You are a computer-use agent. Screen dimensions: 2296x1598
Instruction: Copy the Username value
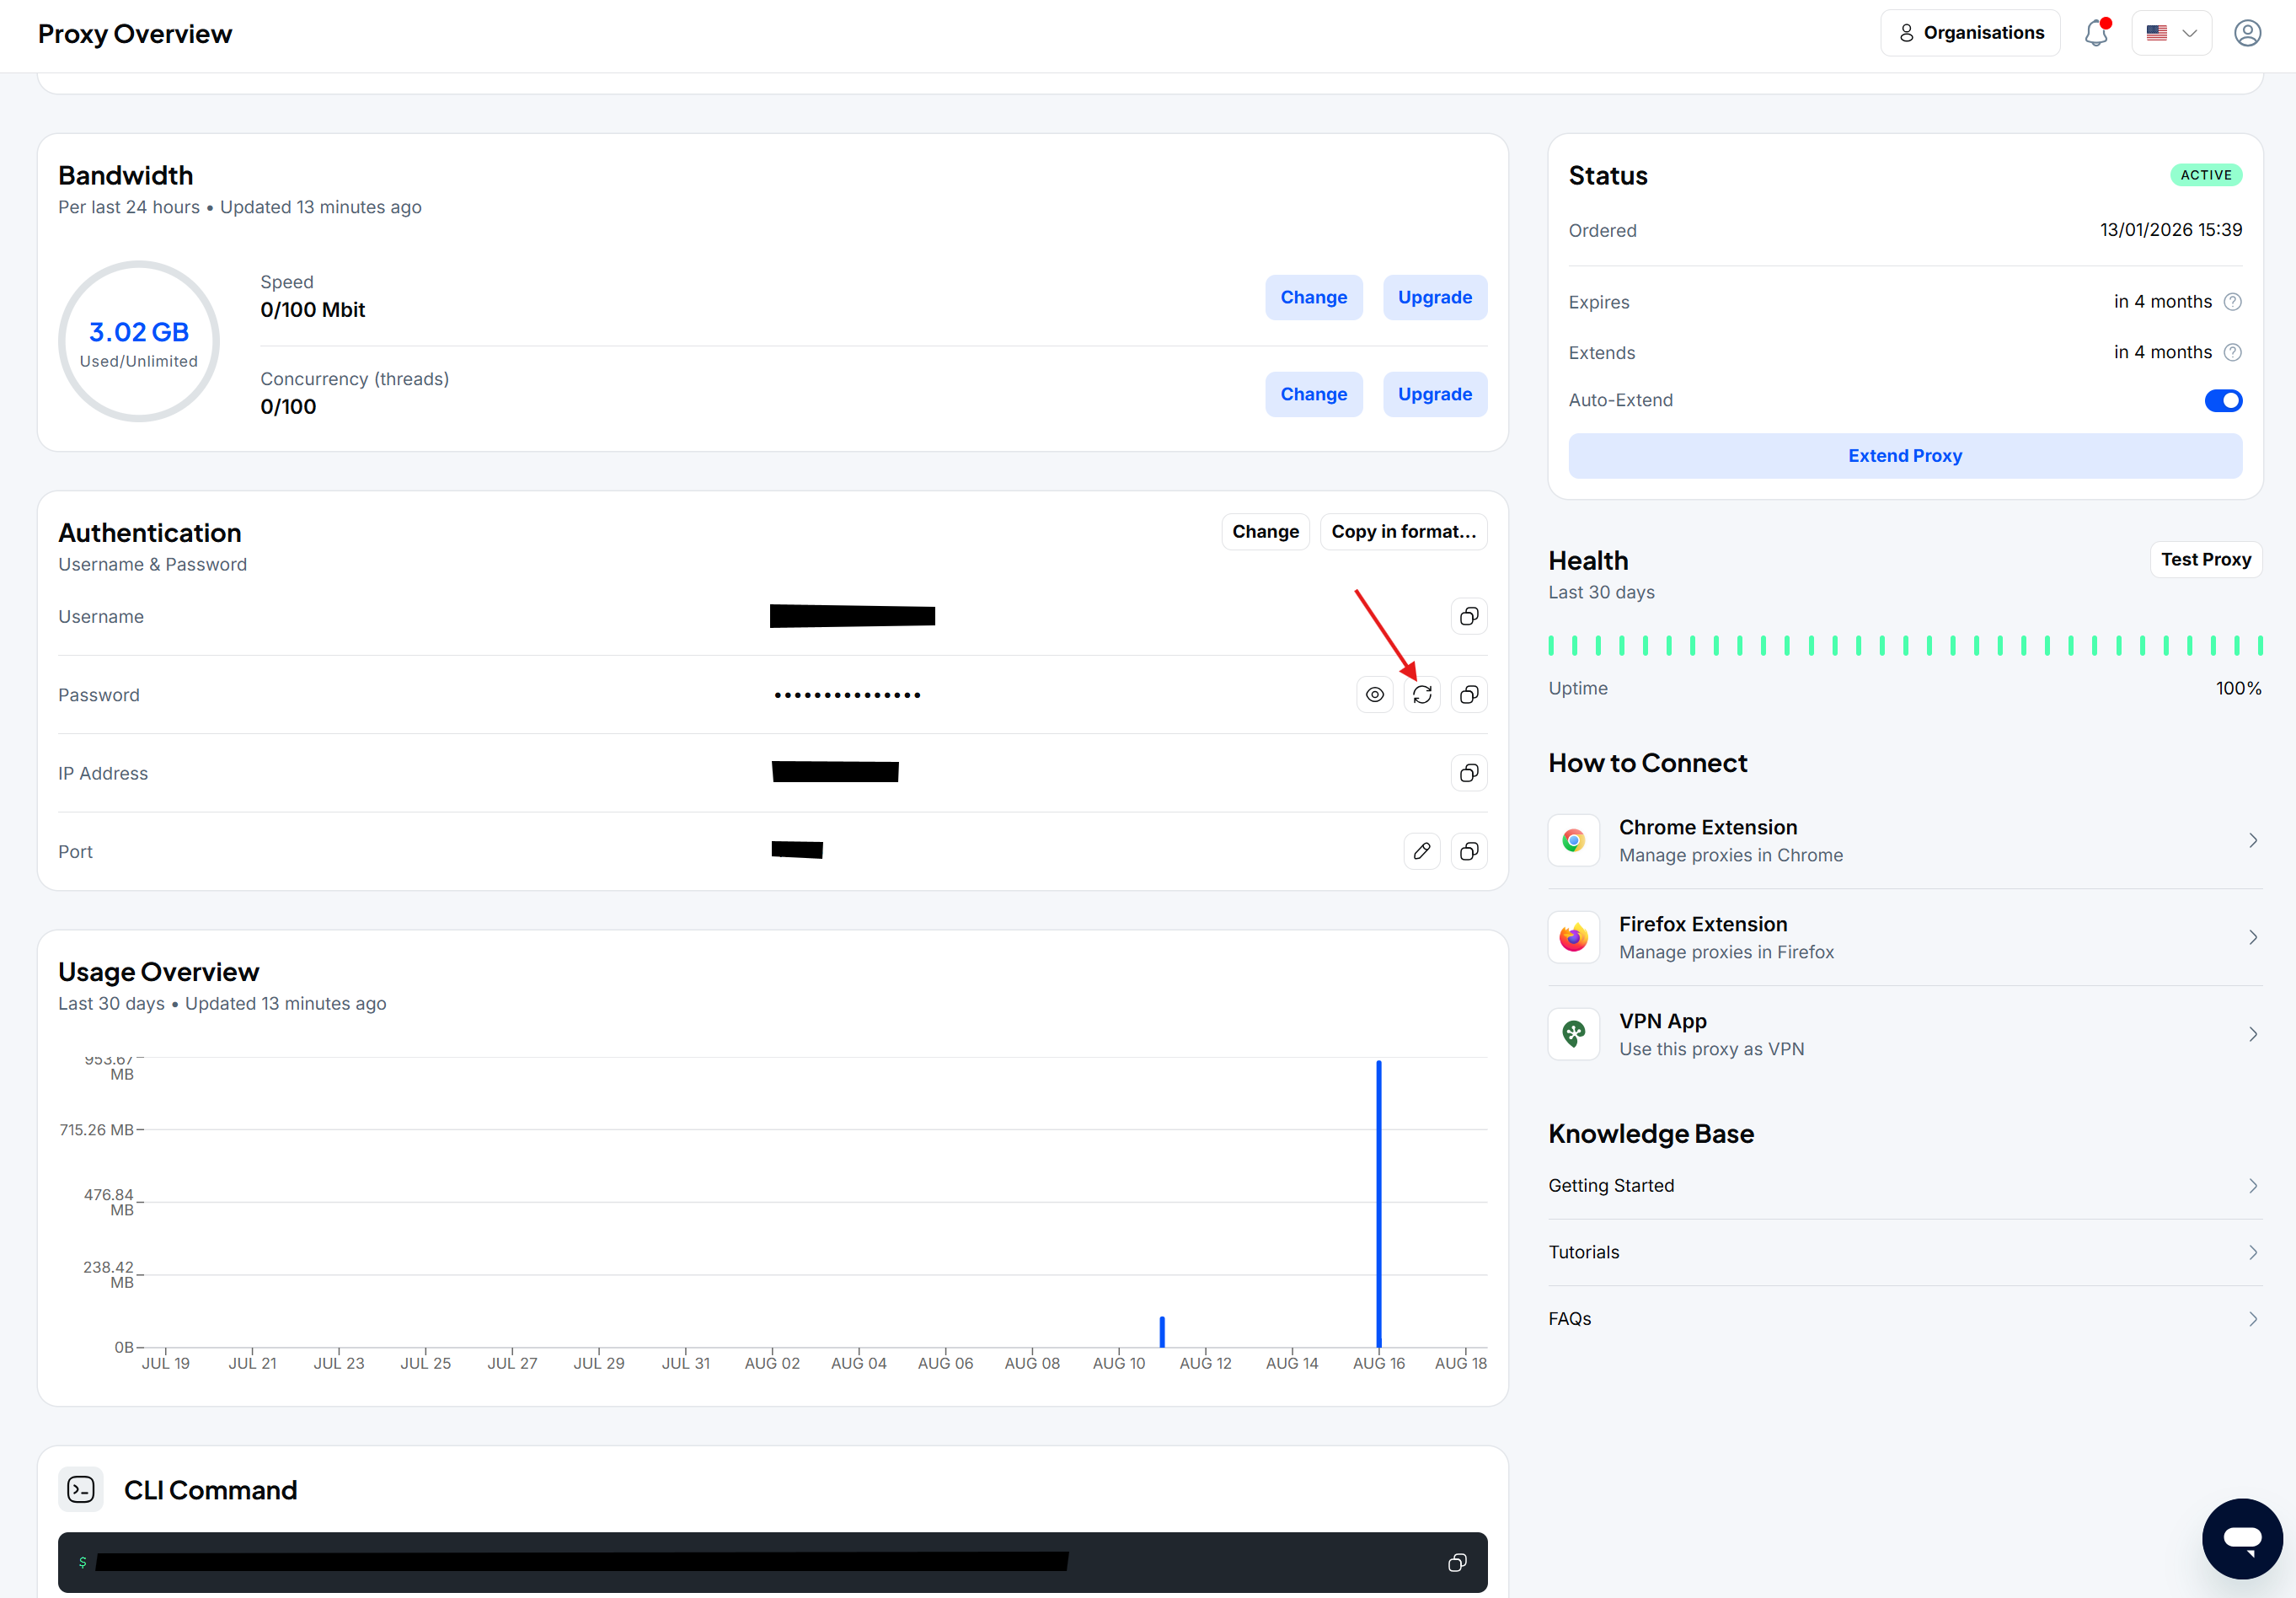(x=1468, y=616)
